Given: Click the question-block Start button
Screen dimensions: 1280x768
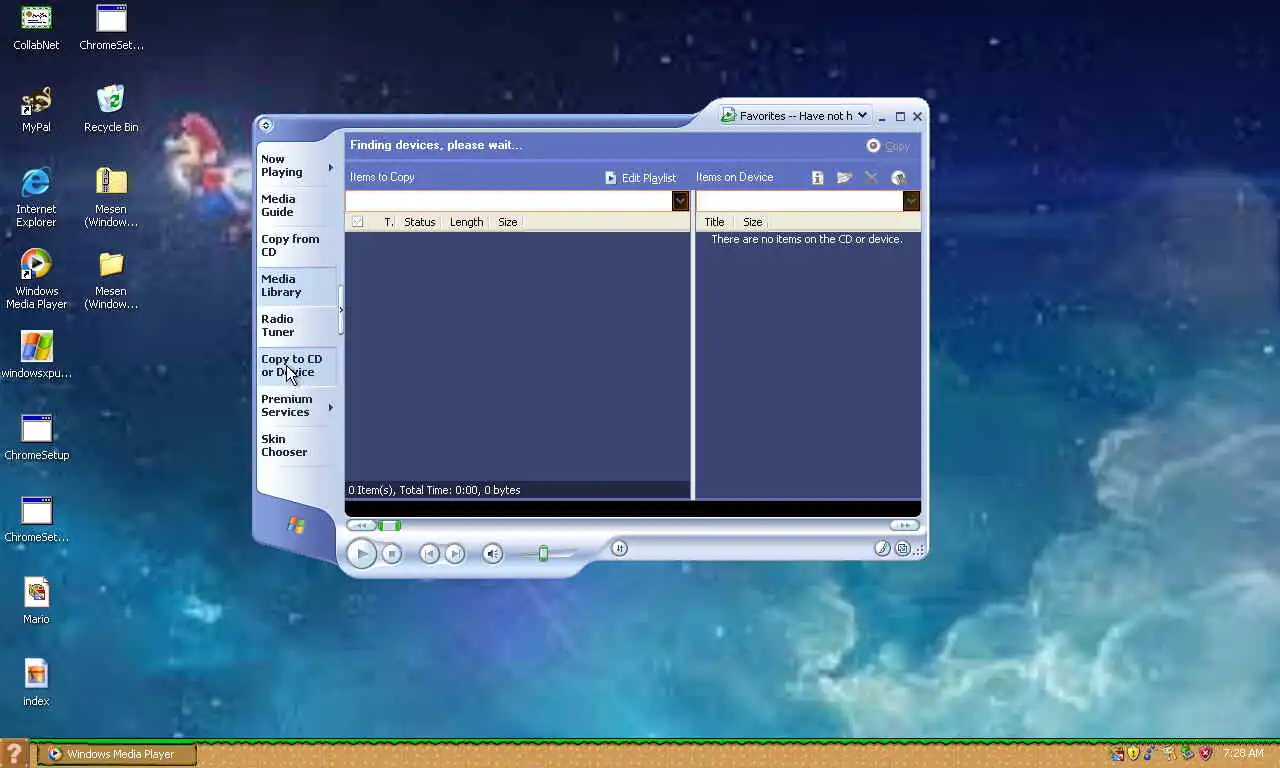Looking at the screenshot, I should pyautogui.click(x=14, y=754).
